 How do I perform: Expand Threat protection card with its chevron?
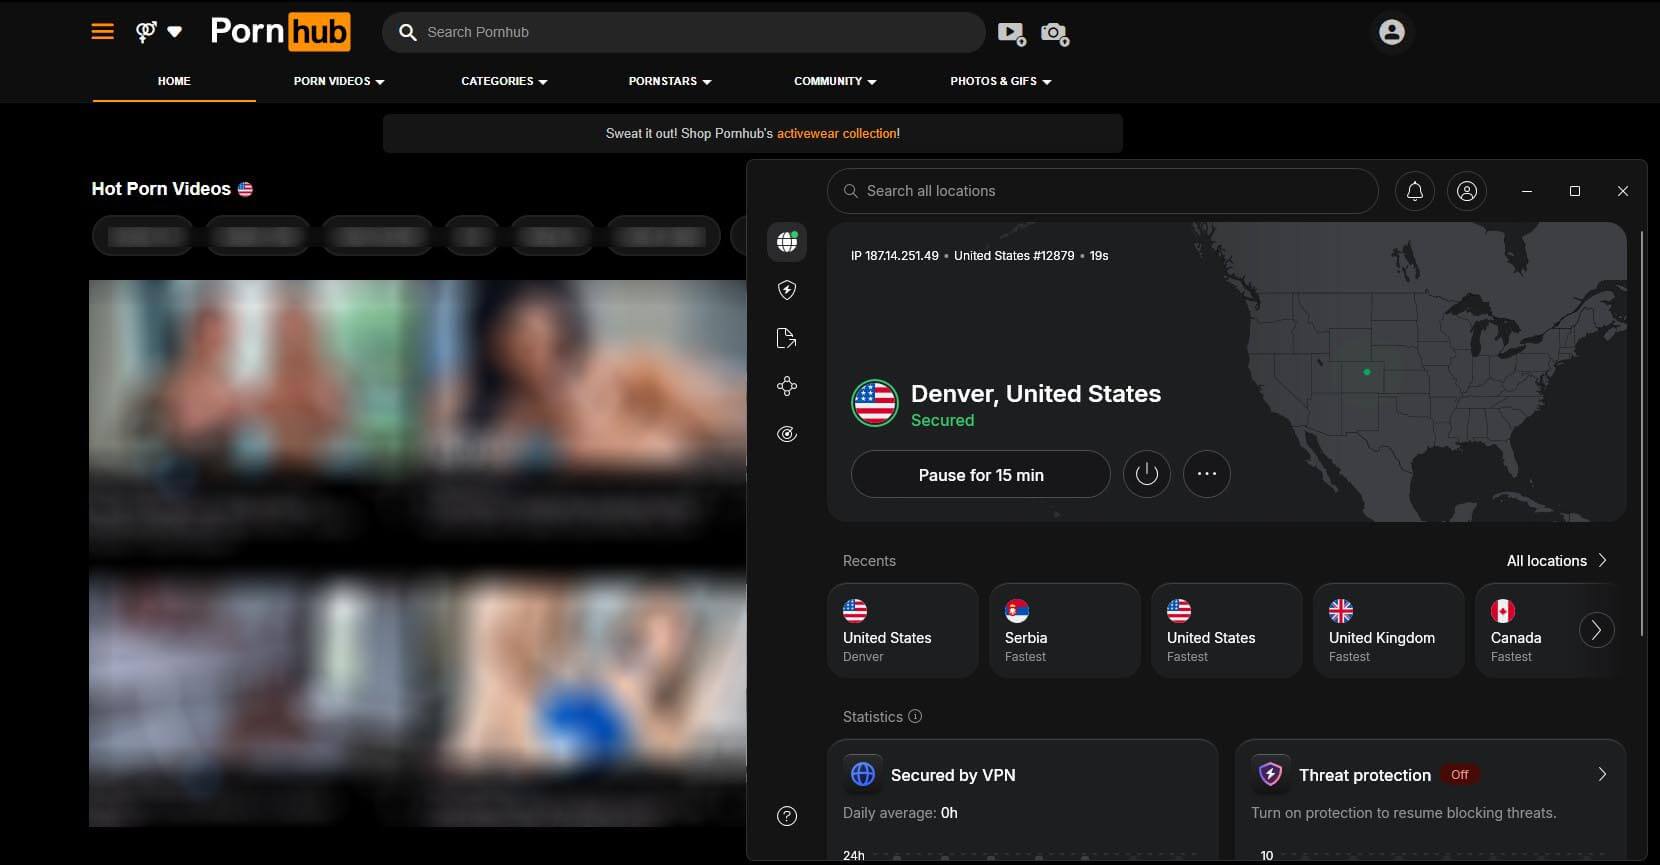(x=1602, y=774)
